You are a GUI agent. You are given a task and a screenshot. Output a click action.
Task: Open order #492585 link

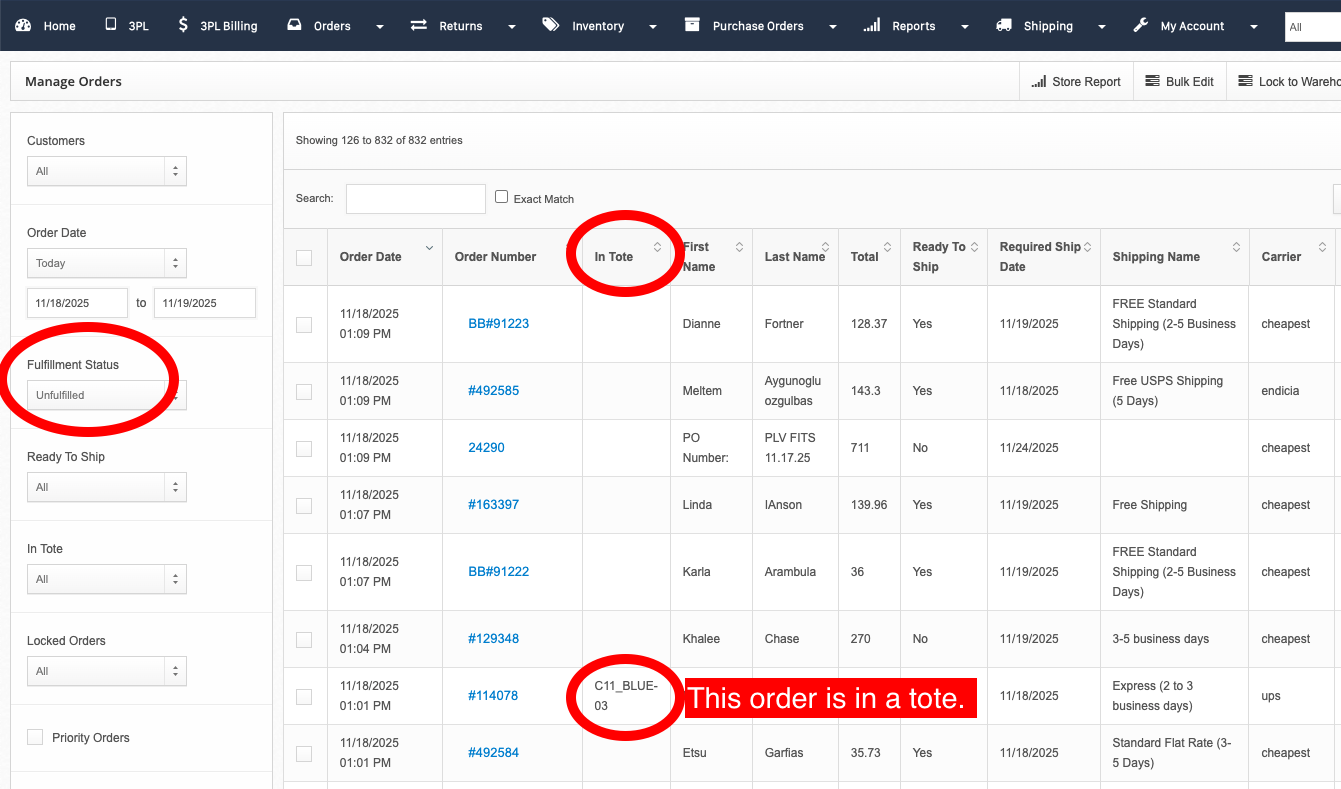493,391
